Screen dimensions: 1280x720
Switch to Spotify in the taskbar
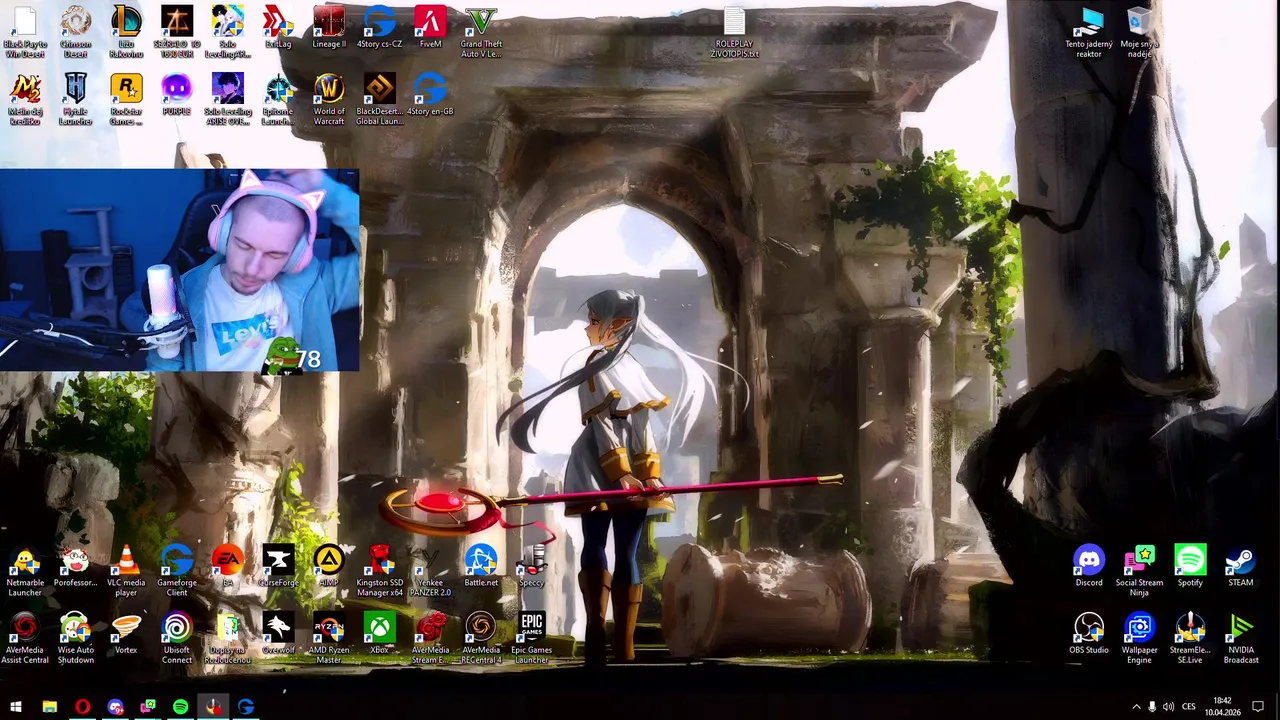click(x=180, y=707)
